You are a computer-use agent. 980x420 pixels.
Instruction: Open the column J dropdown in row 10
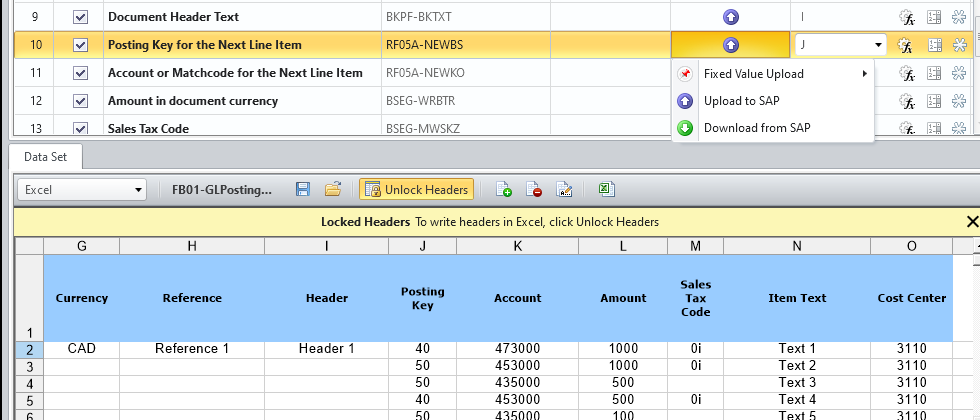click(878, 45)
